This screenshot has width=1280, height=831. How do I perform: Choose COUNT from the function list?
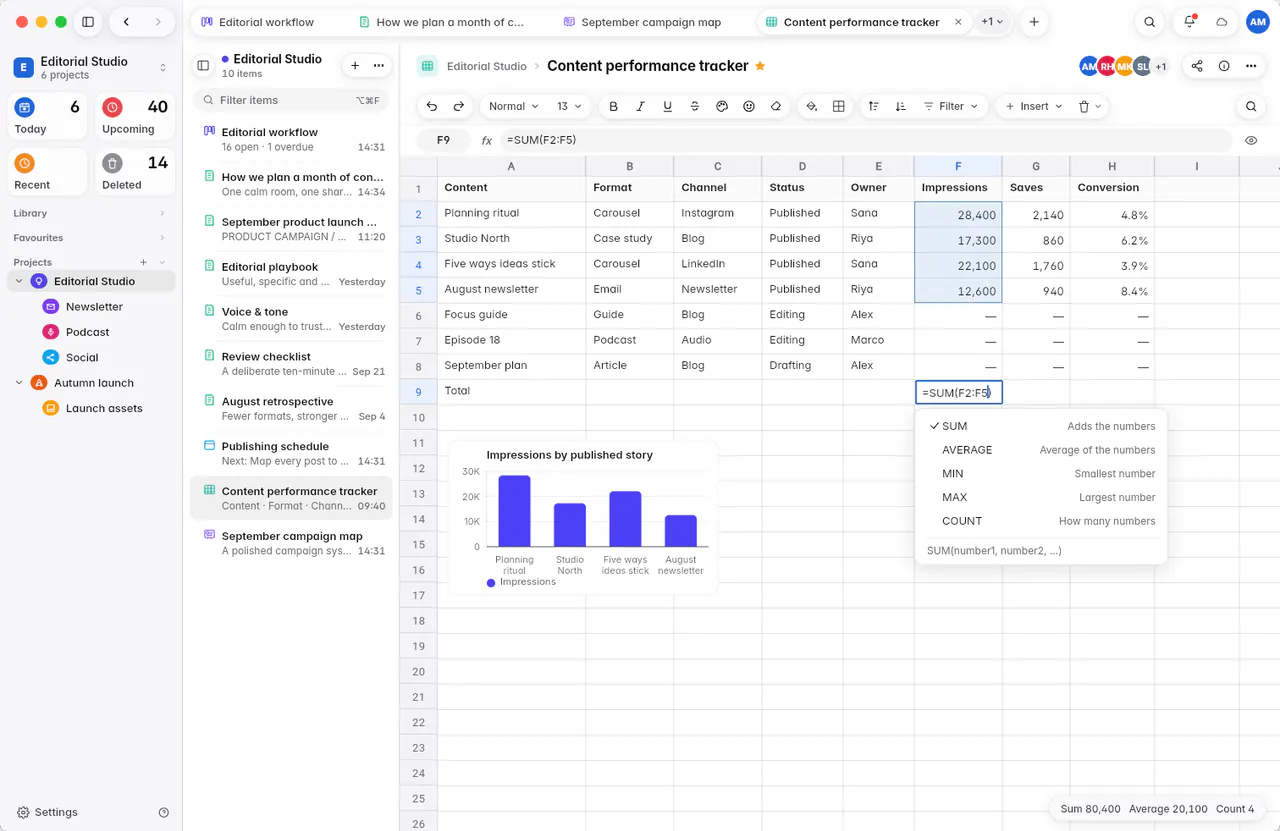[x=1041, y=521]
